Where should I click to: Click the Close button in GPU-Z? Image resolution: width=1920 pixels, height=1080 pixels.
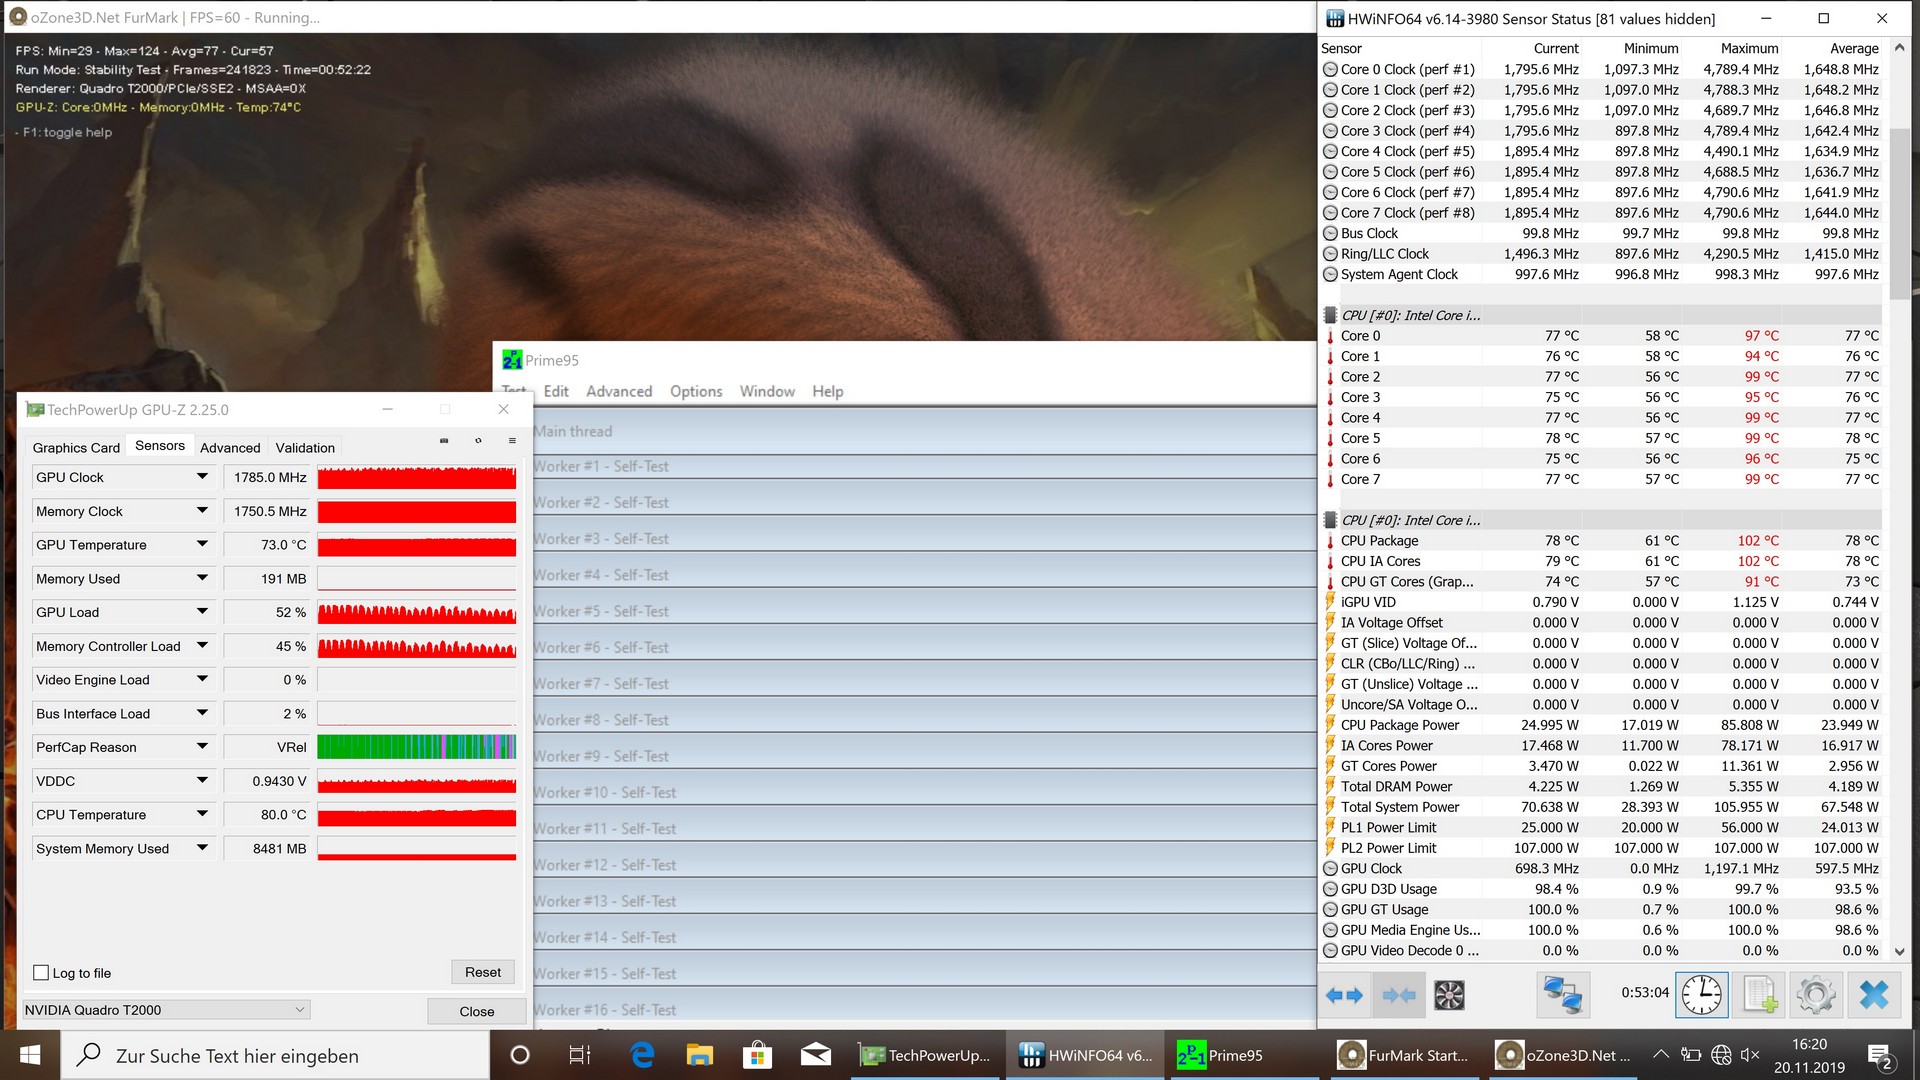(x=476, y=1012)
